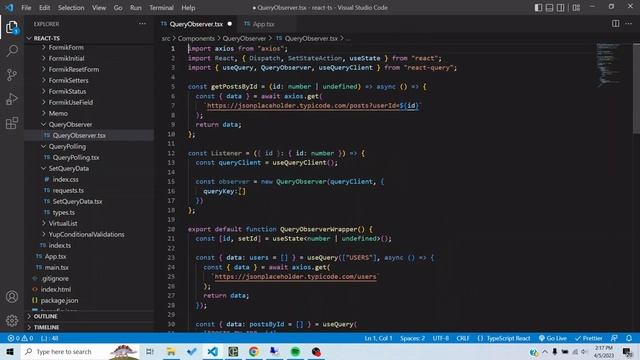Click Spaces: 2 indentation setting

(x=412, y=338)
